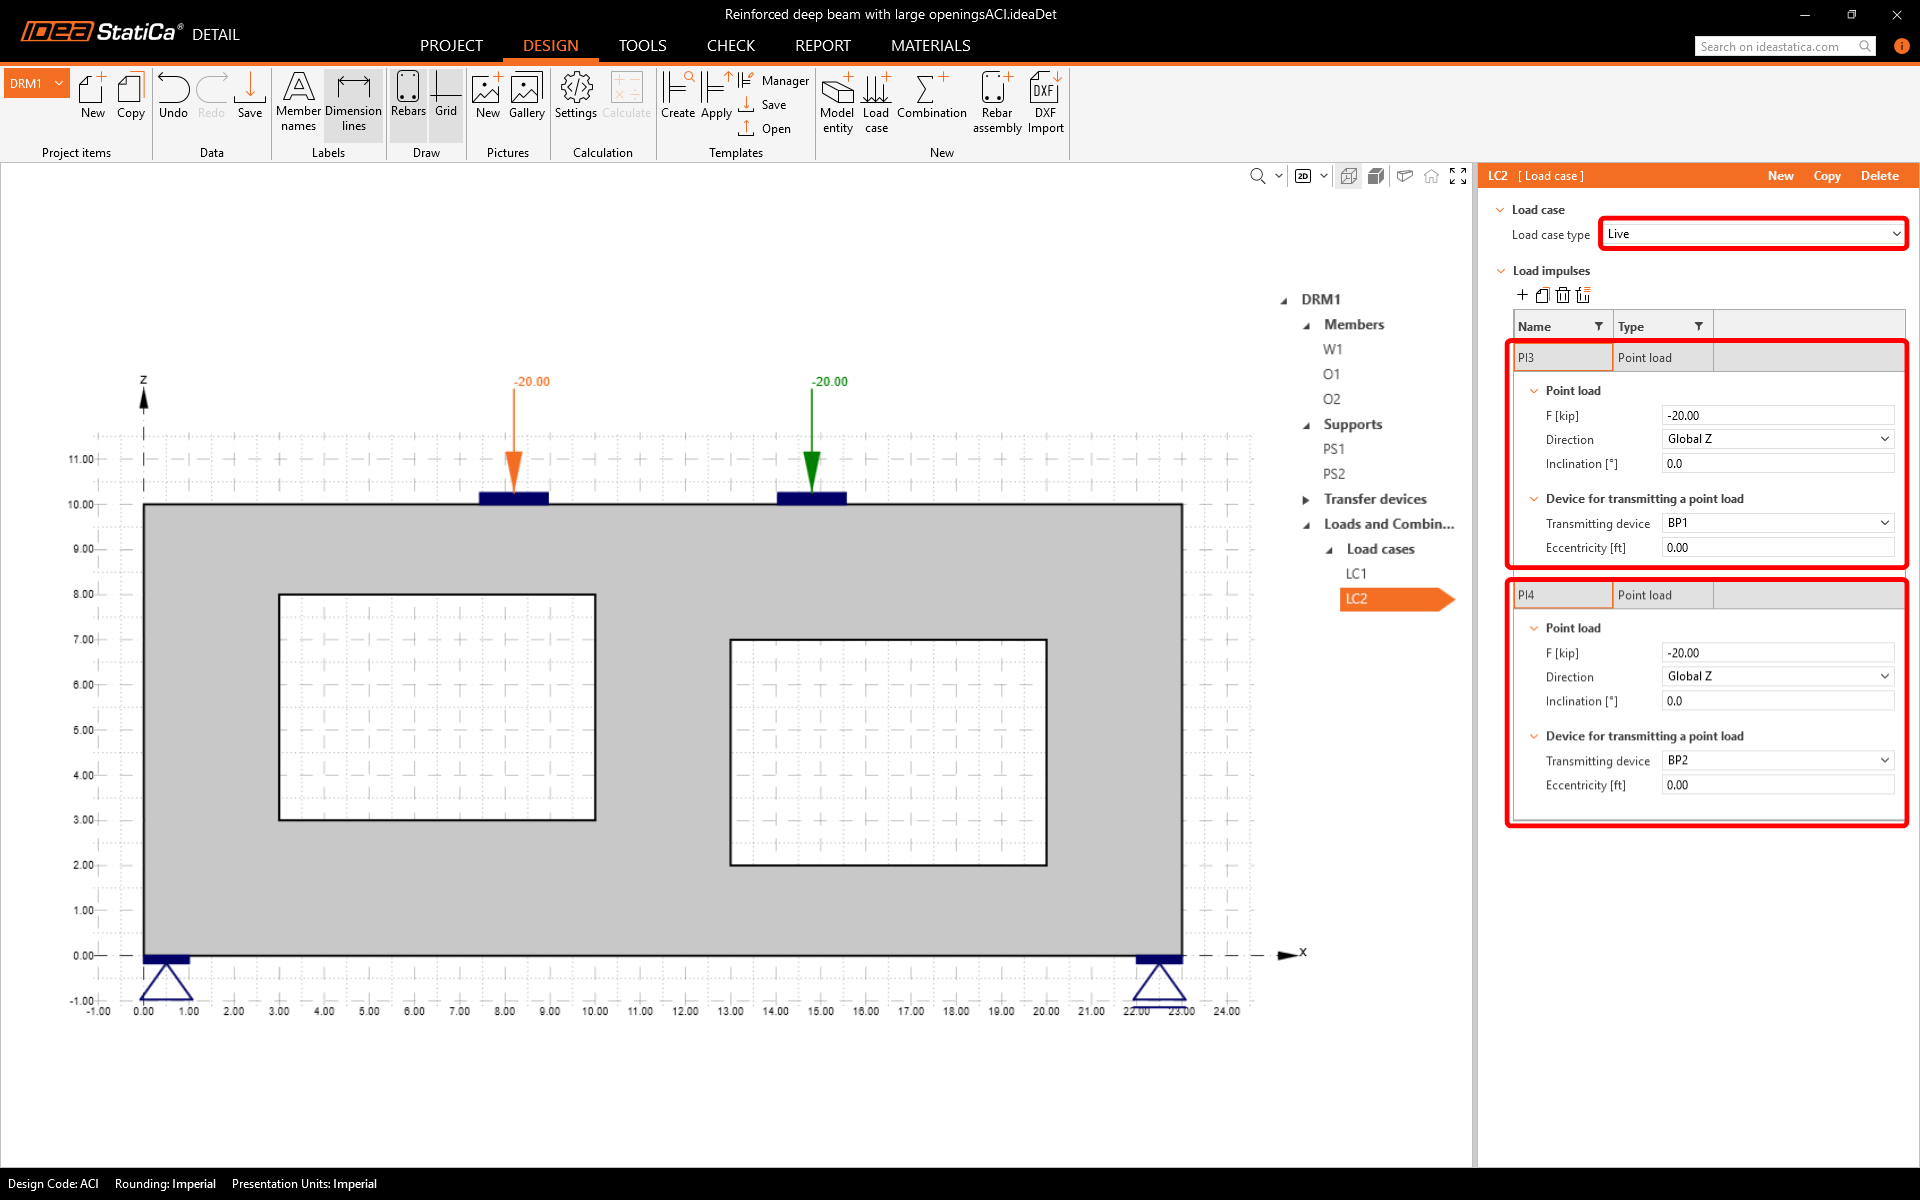The width and height of the screenshot is (1920, 1200).
Task: Expand the Transfer devices tree node
Action: point(1306,500)
